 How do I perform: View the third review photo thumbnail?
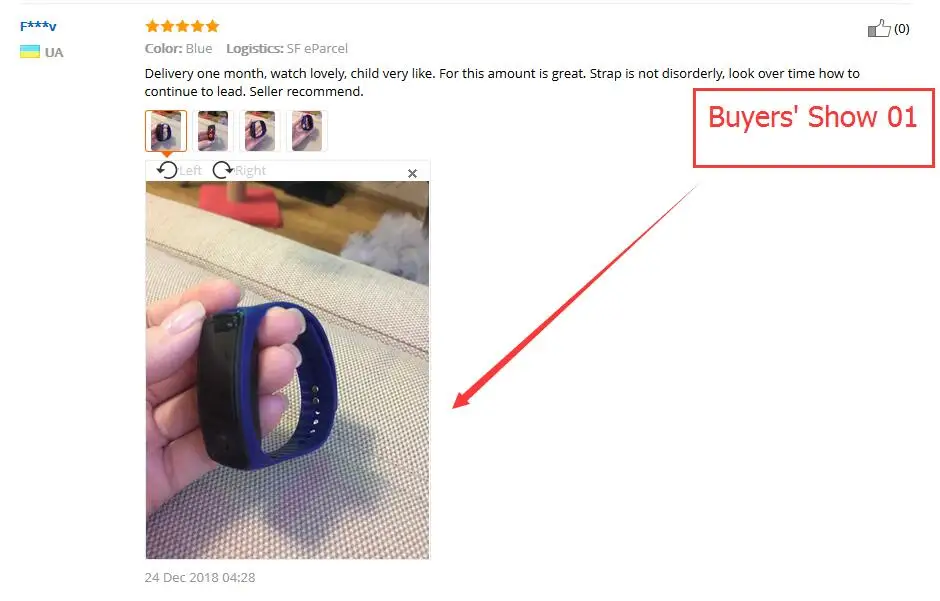pos(260,131)
